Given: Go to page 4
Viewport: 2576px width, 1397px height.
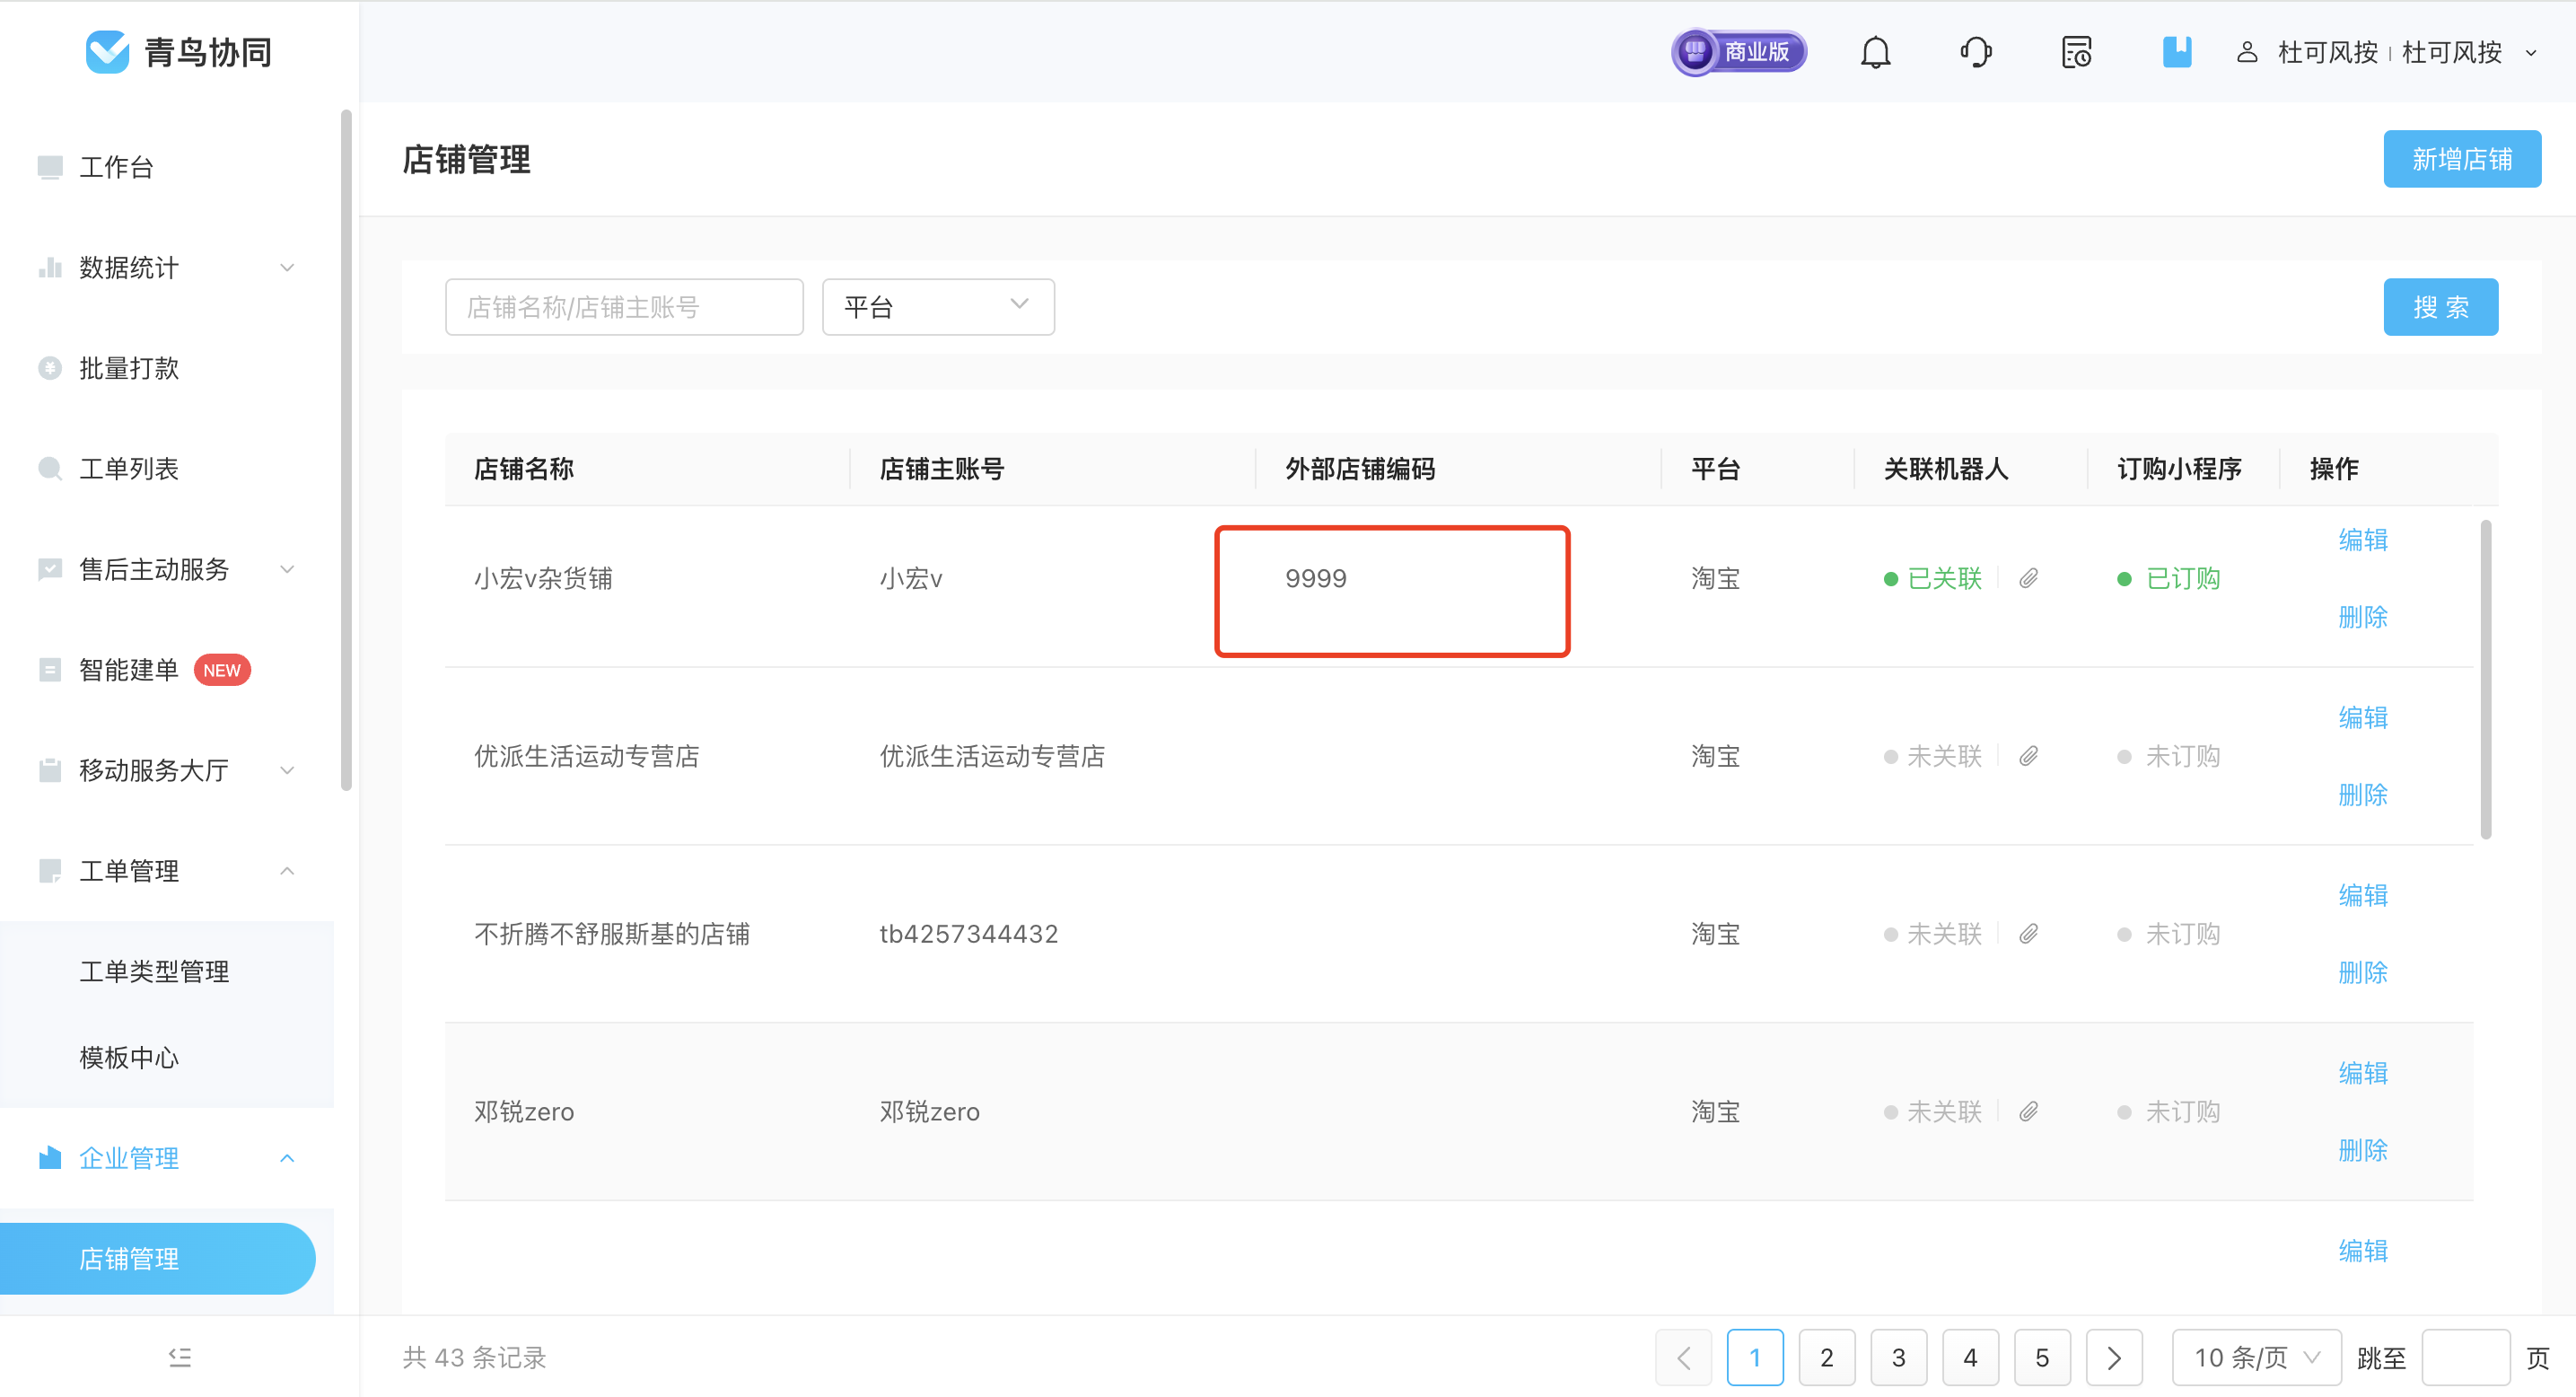Looking at the screenshot, I should (x=1970, y=1357).
